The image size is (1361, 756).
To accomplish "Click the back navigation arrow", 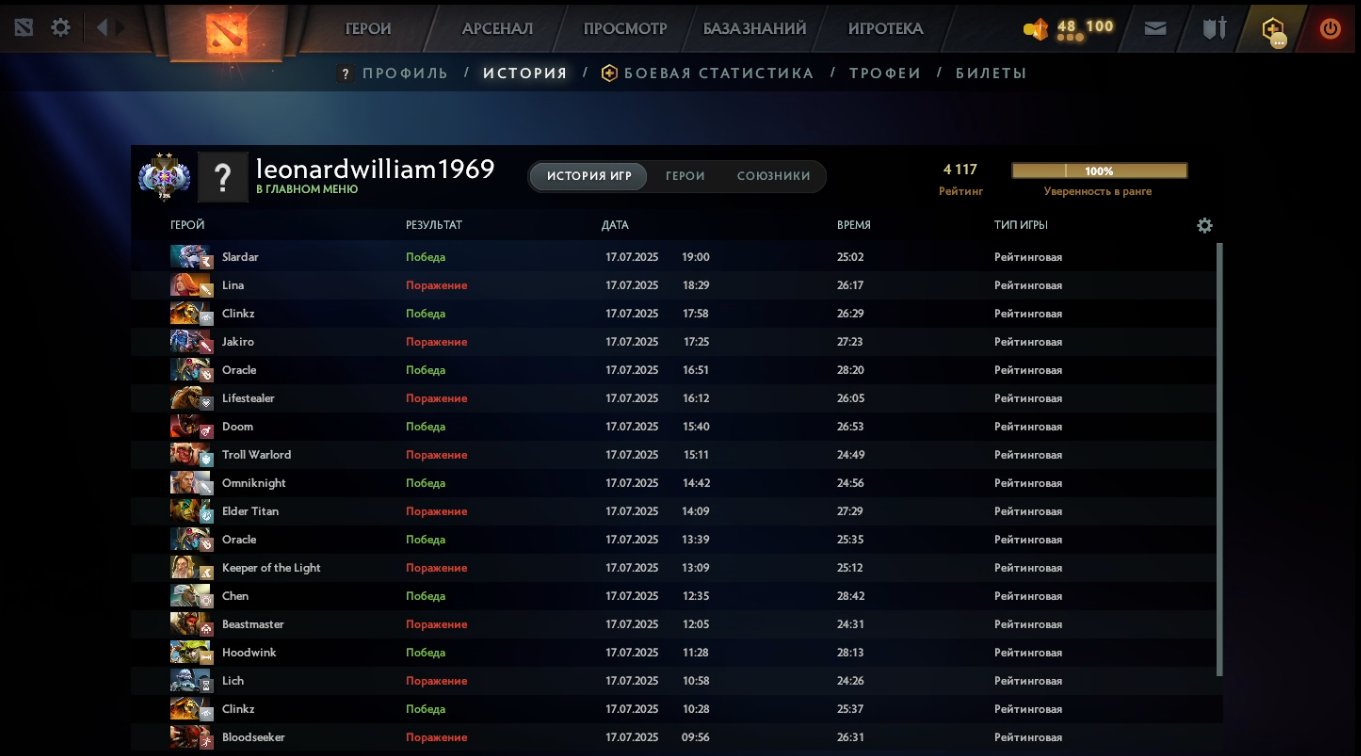I will [x=102, y=28].
